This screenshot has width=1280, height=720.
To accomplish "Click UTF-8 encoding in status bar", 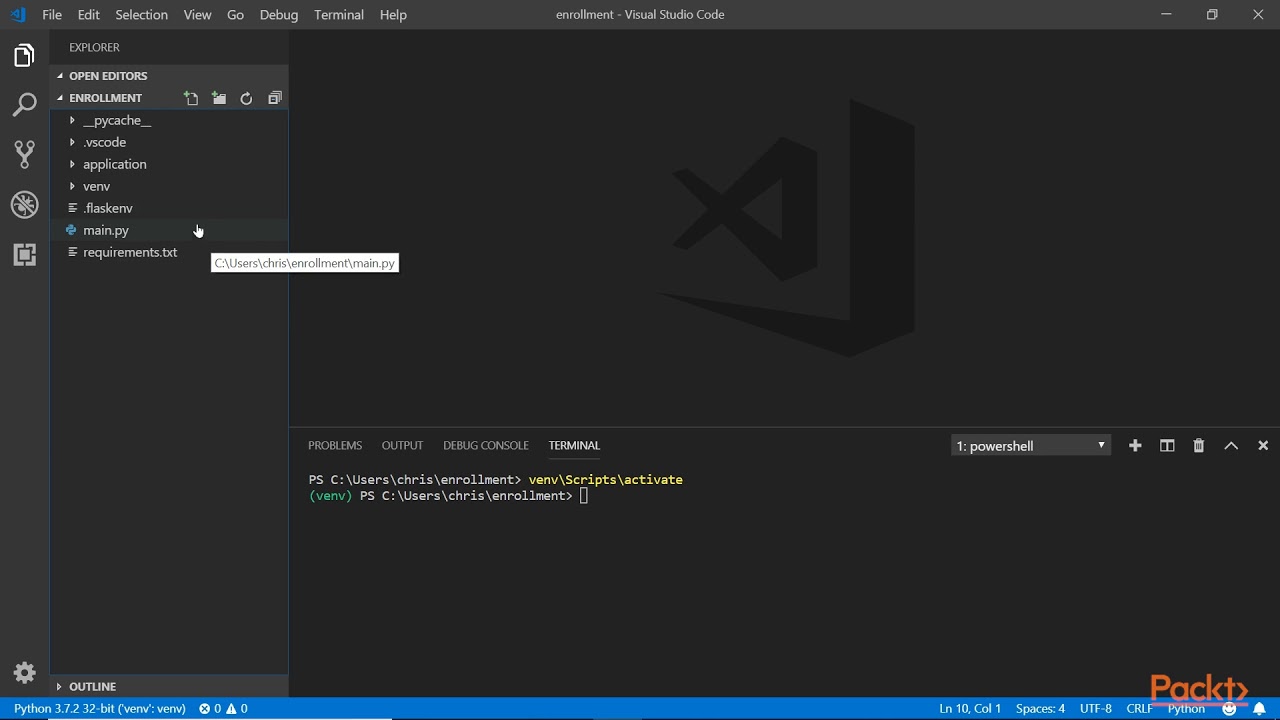I will coord(1096,709).
